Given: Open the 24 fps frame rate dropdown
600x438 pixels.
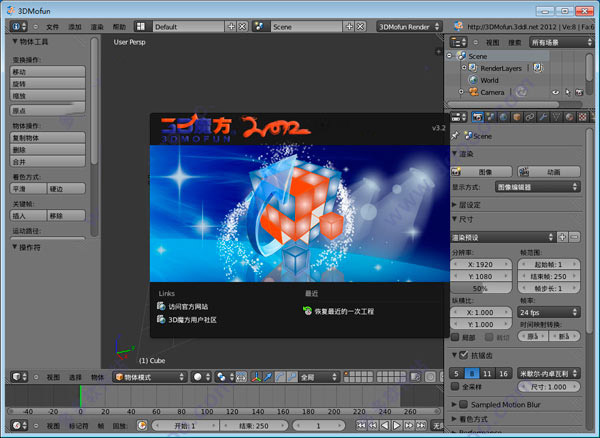Looking at the screenshot, I should [549, 312].
